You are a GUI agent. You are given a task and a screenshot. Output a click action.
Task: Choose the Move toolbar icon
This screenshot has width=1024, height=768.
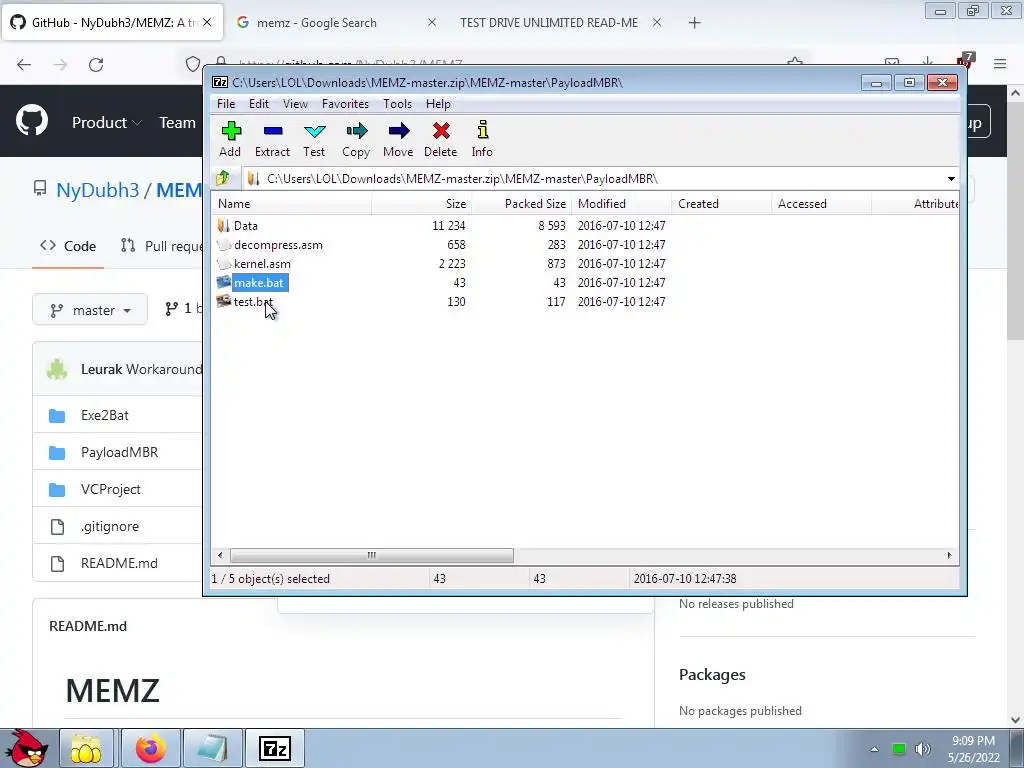pos(398,138)
